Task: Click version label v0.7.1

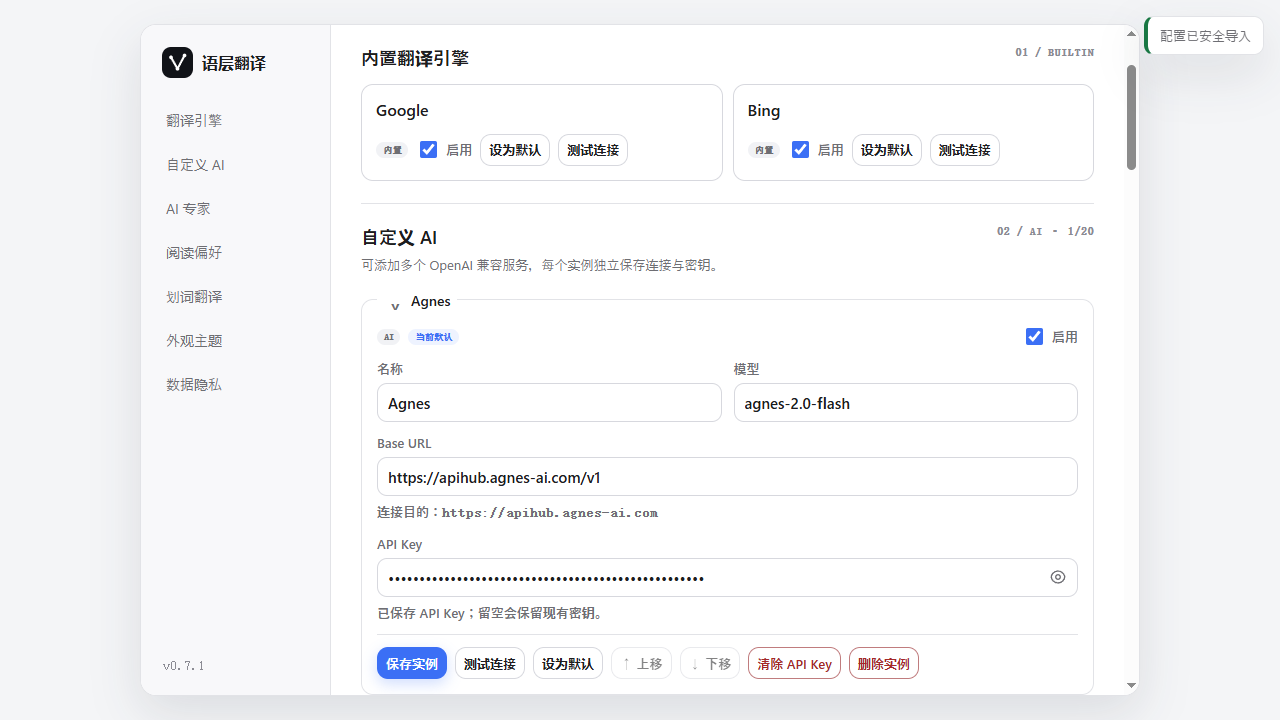Action: [x=184, y=666]
